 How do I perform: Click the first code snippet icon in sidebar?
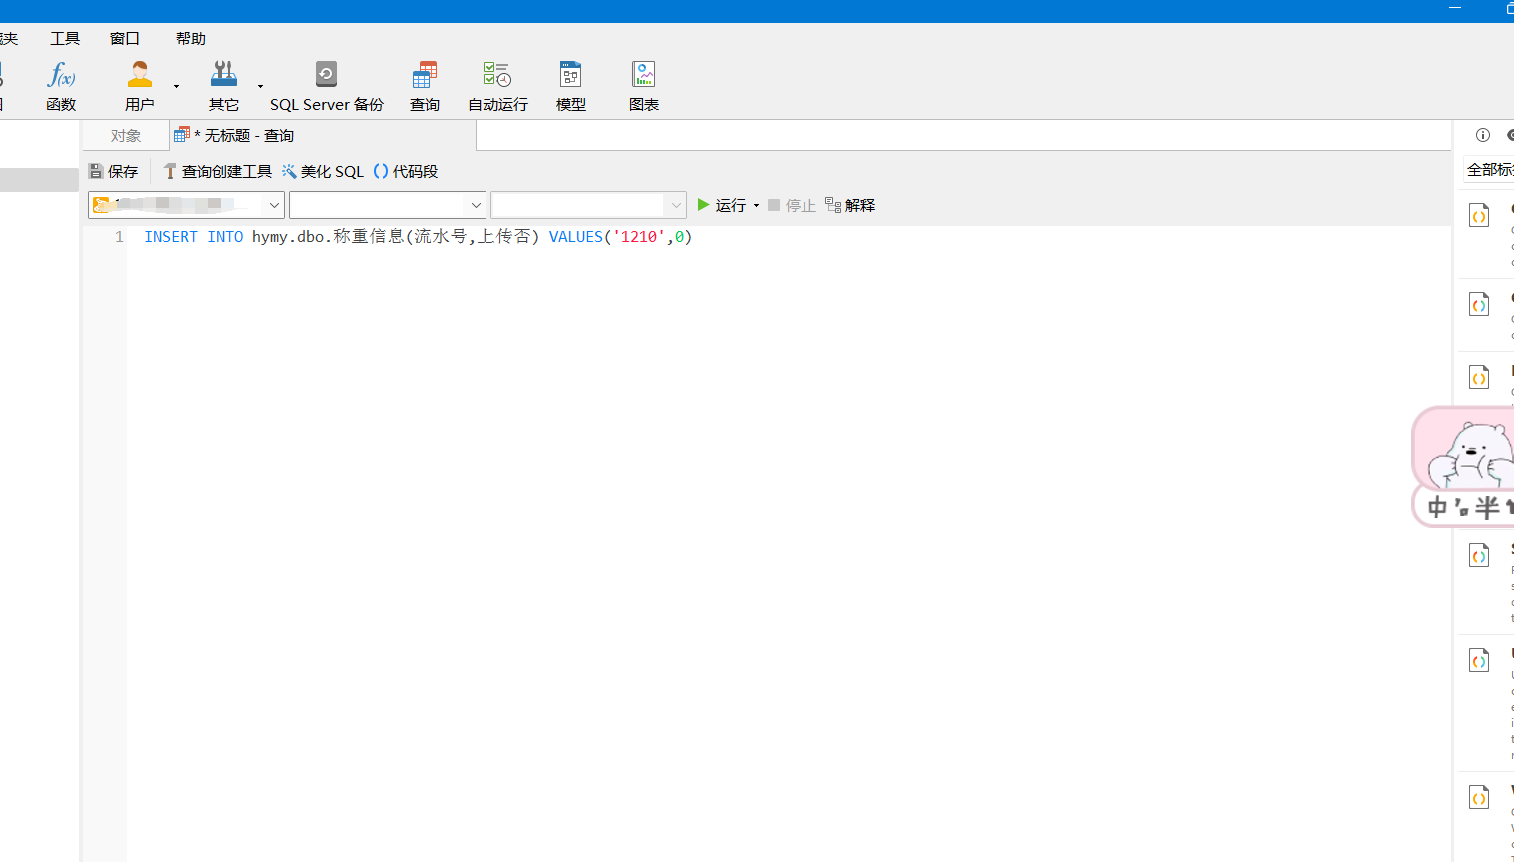coord(1478,215)
